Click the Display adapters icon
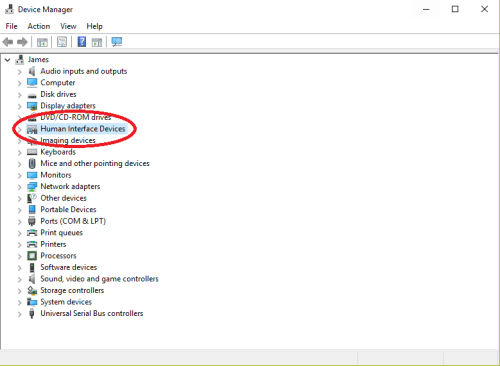This screenshot has width=500, height=366. [32, 106]
